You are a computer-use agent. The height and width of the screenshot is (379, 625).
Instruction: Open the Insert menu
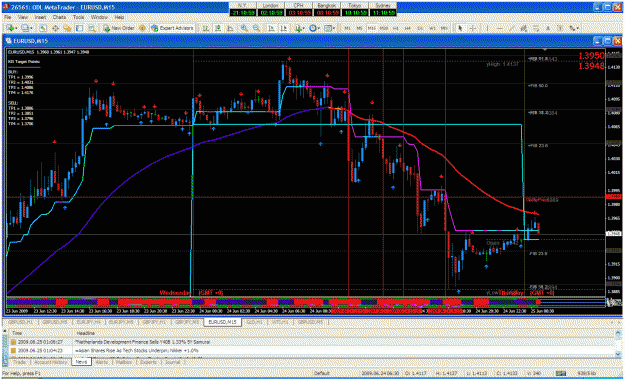[x=40, y=18]
